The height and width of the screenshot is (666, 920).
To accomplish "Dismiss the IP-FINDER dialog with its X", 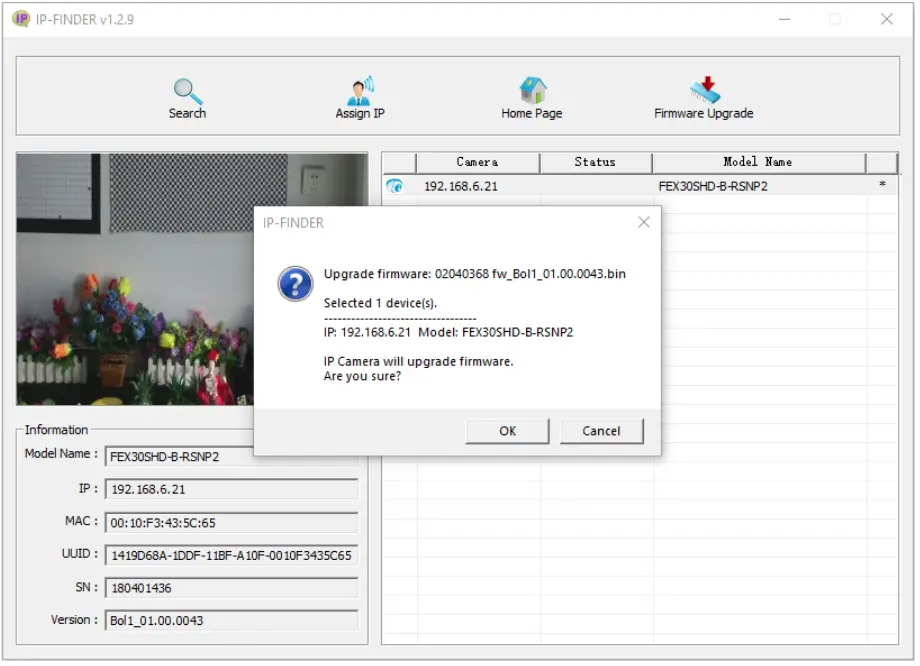I will coord(644,222).
